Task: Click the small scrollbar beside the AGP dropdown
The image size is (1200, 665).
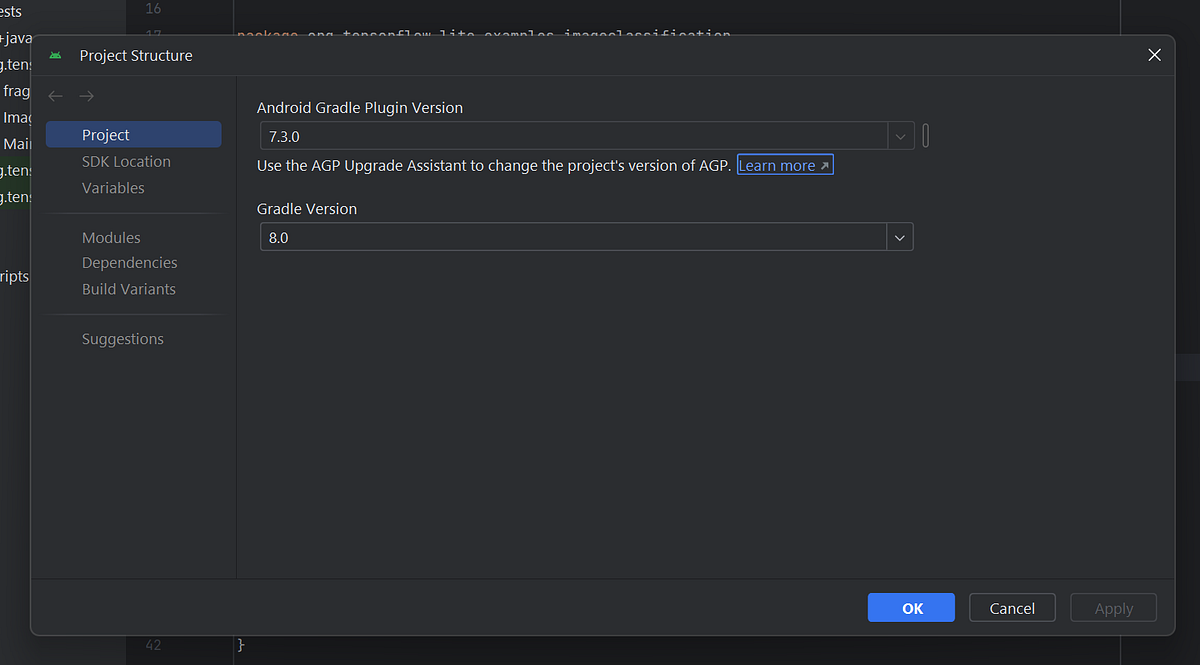Action: pos(925,135)
